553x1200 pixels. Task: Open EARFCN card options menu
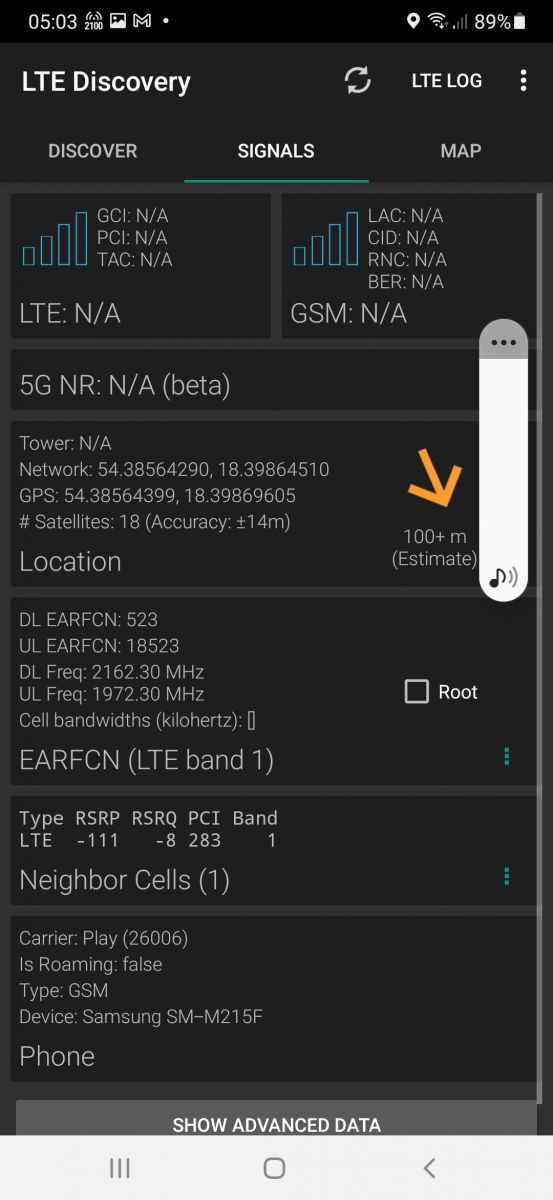click(x=507, y=756)
